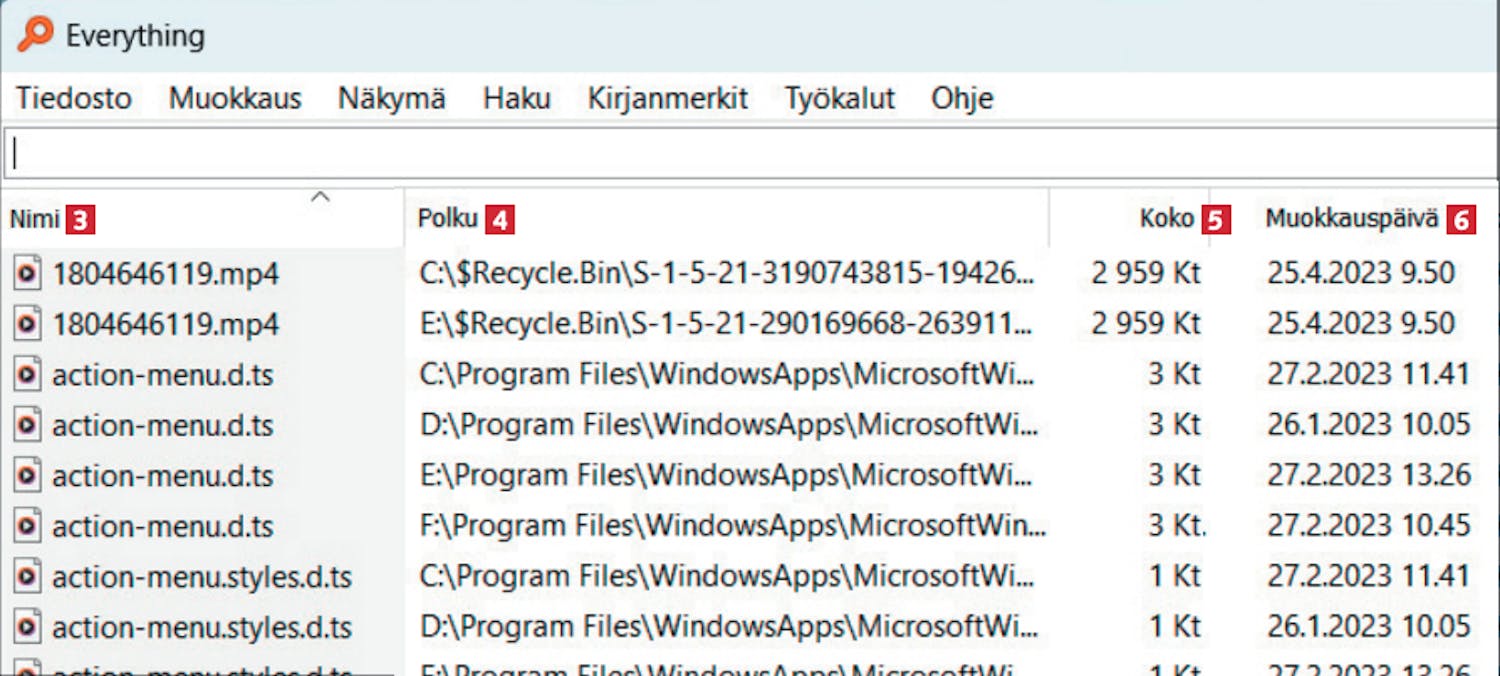Click the icon of the first action-menu.styles.d.ts

pos(28,577)
